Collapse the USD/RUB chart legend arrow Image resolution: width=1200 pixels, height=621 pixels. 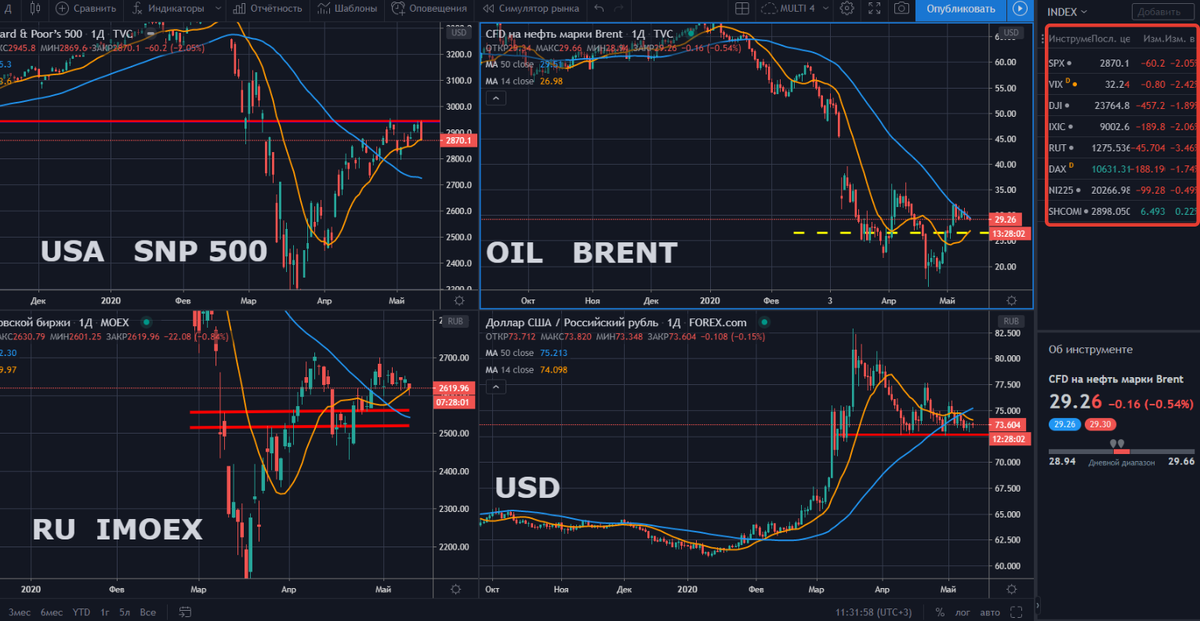pos(494,386)
